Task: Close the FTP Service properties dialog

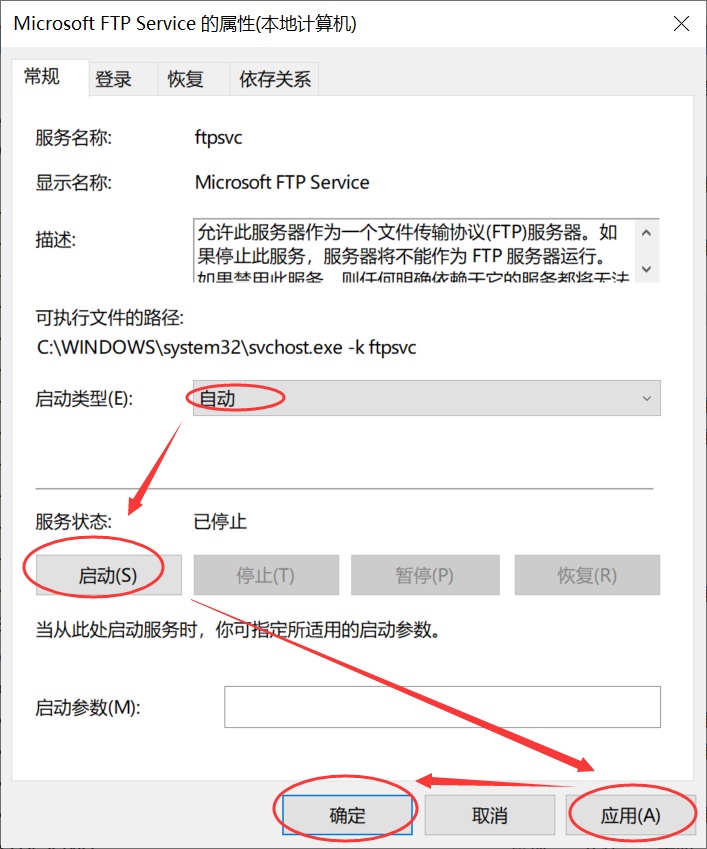Action: pos(681,24)
